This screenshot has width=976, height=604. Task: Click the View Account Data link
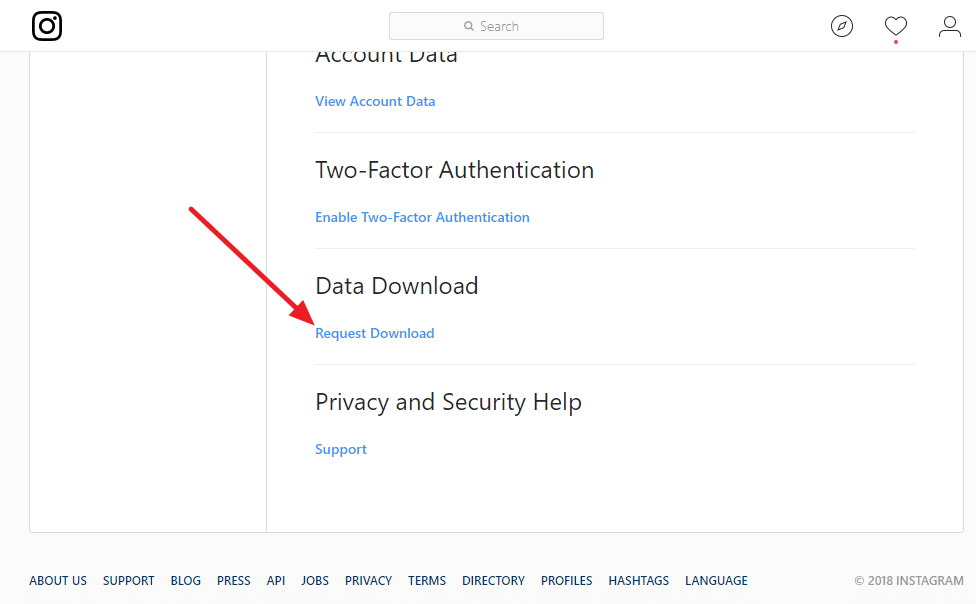[x=375, y=101]
